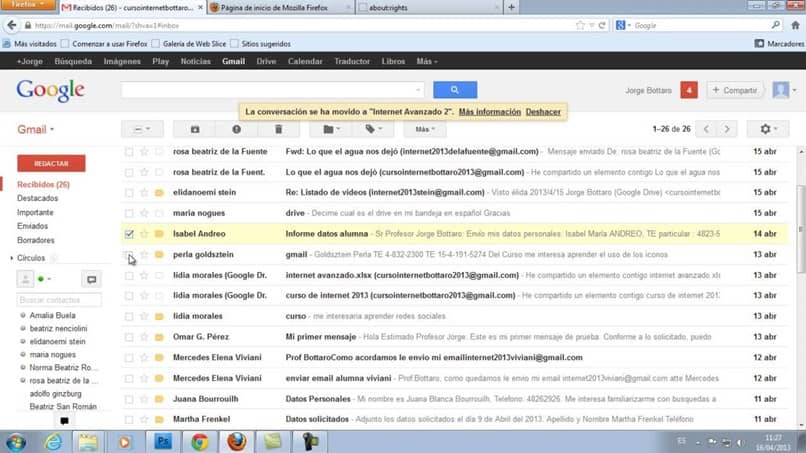Click the archive icon in the mail toolbar
Screen dimensions: 806x453
point(195,129)
